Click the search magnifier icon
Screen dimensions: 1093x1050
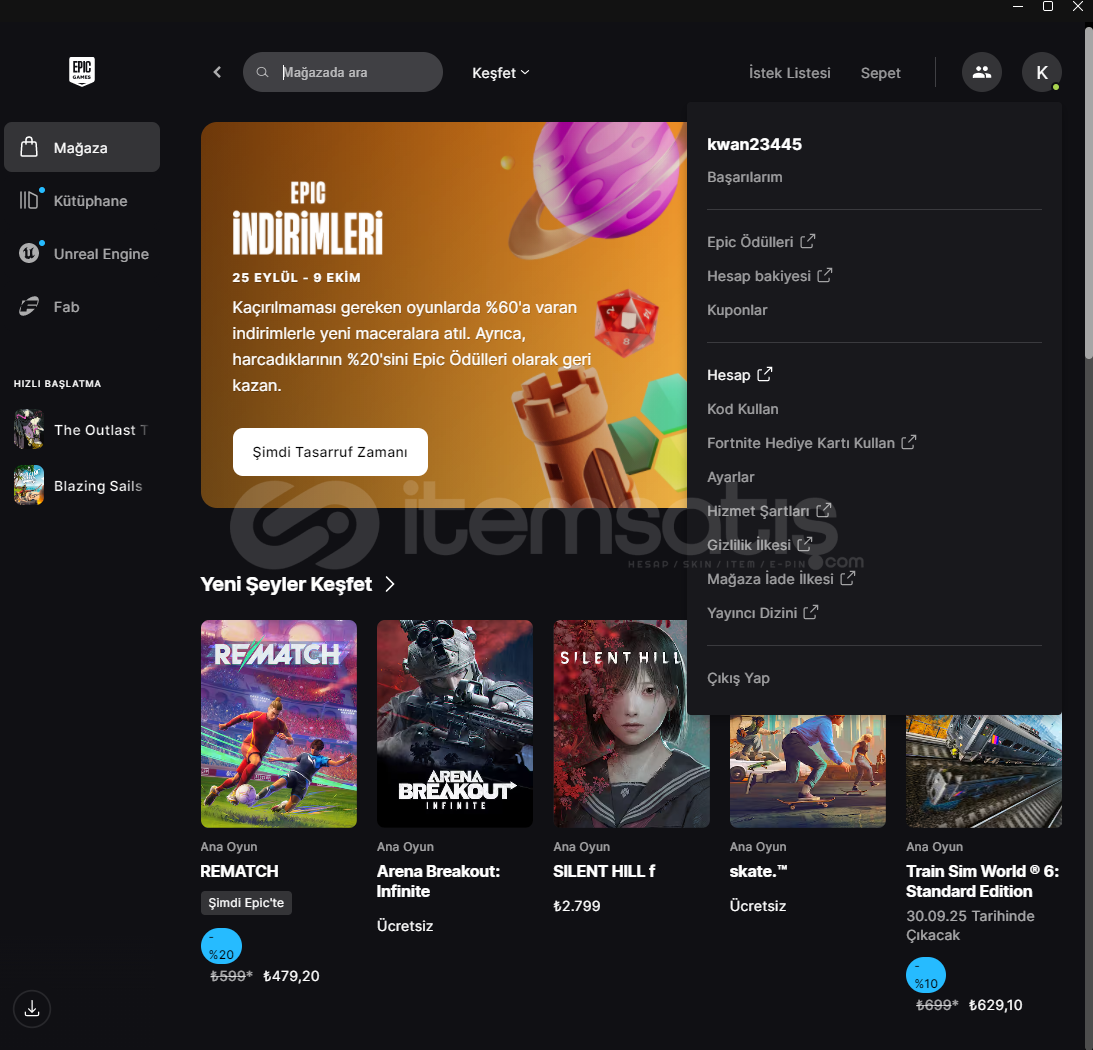pyautogui.click(x=262, y=72)
